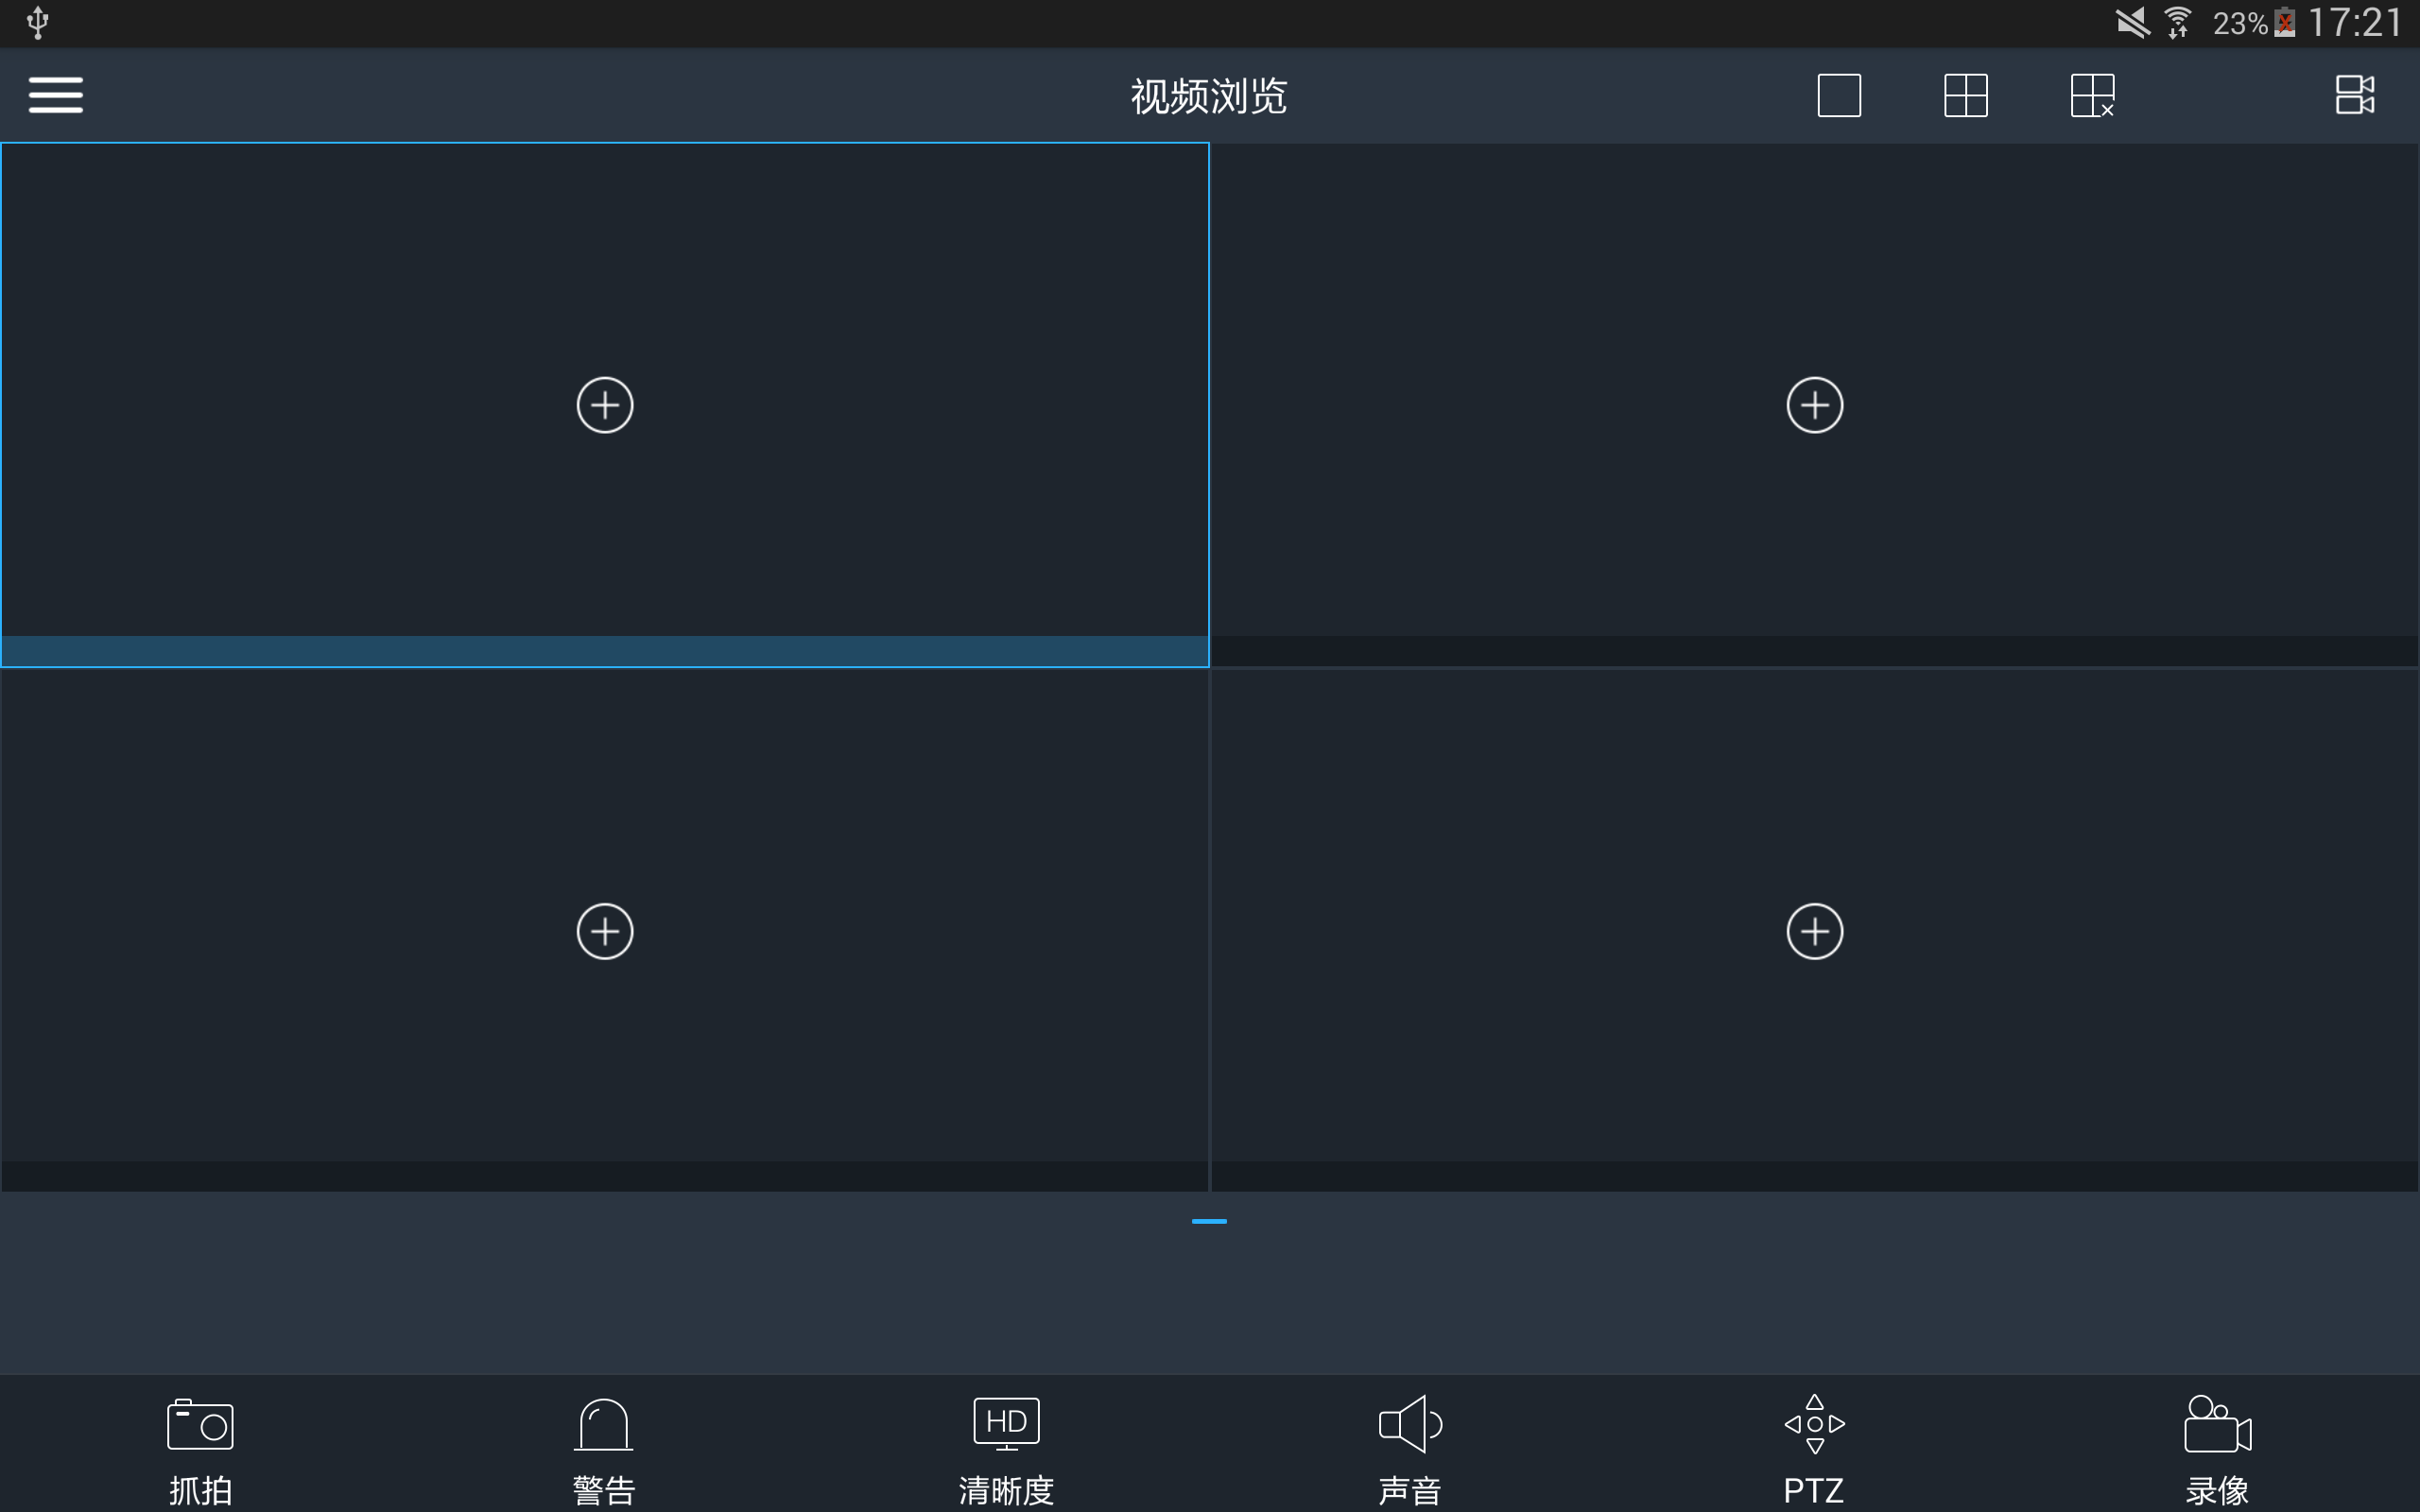This screenshot has width=2420, height=1512.
Task: Open the 警告 alarm function
Action: pos(604,1424)
